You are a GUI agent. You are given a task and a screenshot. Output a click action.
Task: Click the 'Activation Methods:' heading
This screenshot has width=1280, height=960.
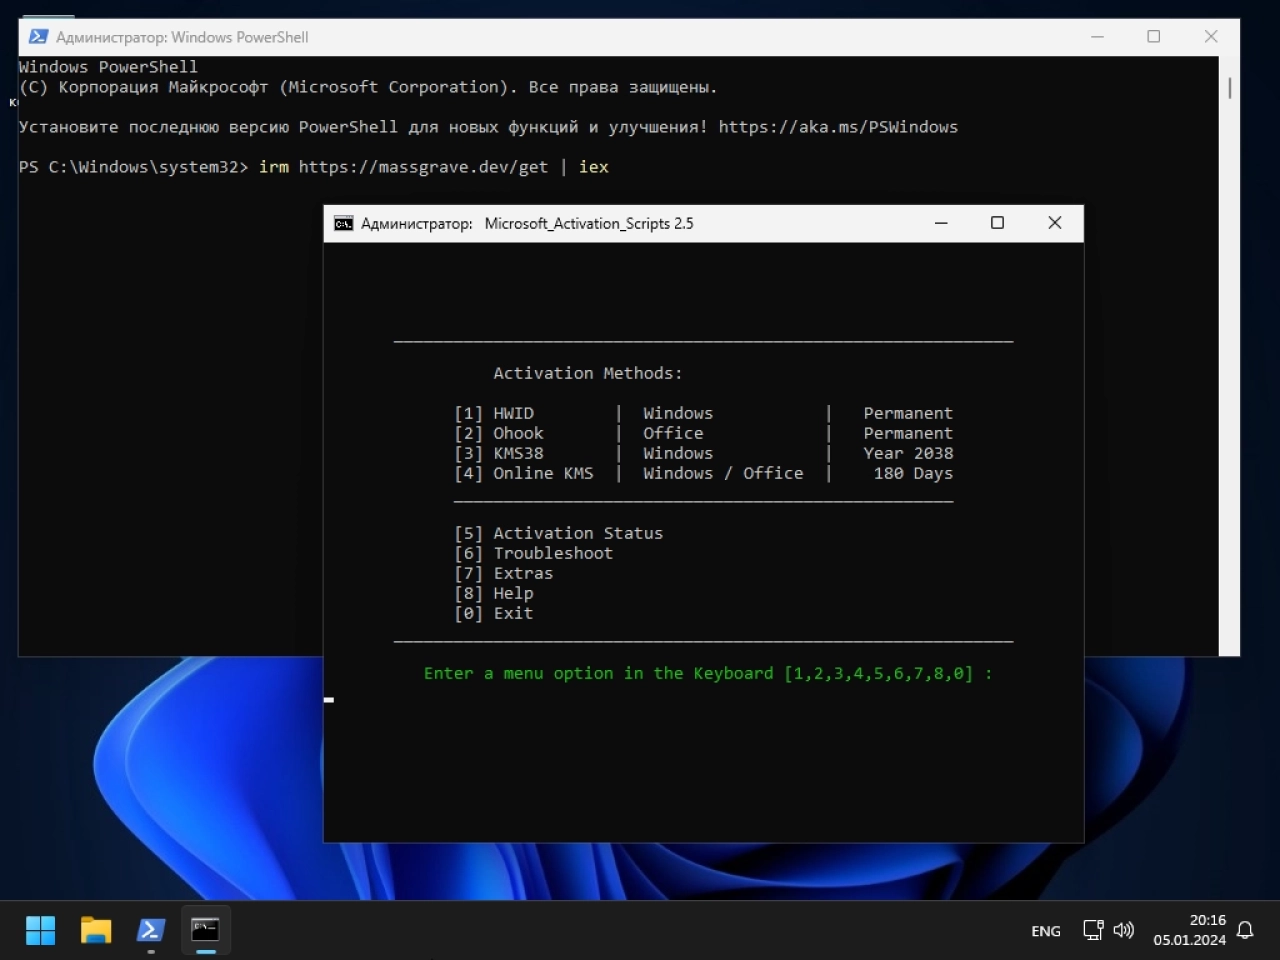[x=588, y=373]
